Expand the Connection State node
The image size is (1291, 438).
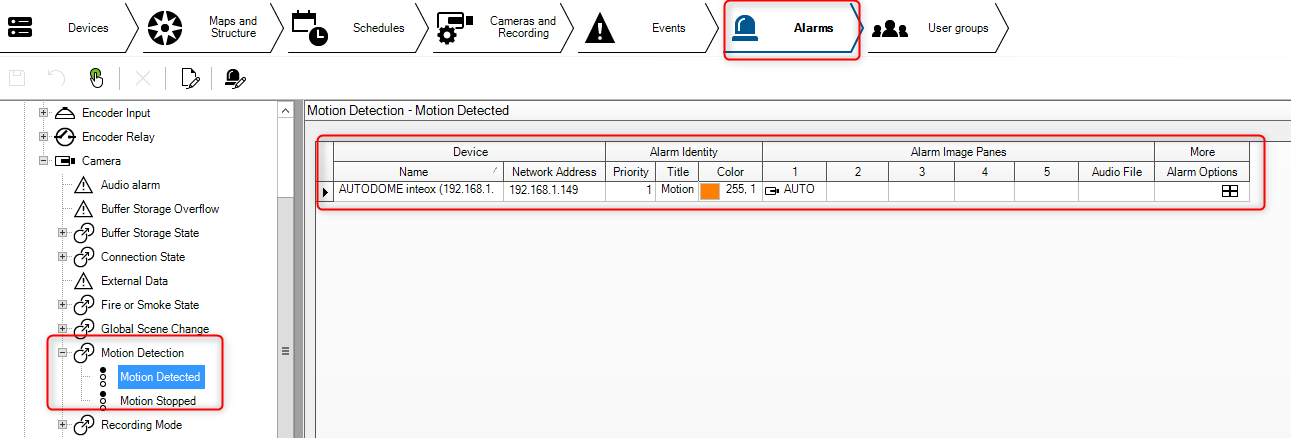[62, 257]
